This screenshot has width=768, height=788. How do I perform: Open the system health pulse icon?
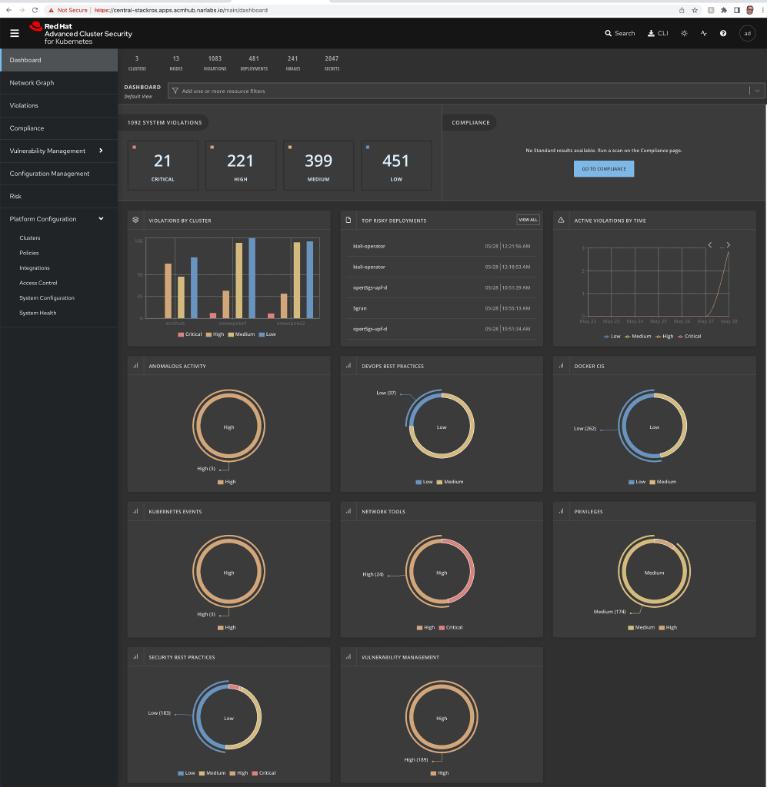[703, 33]
